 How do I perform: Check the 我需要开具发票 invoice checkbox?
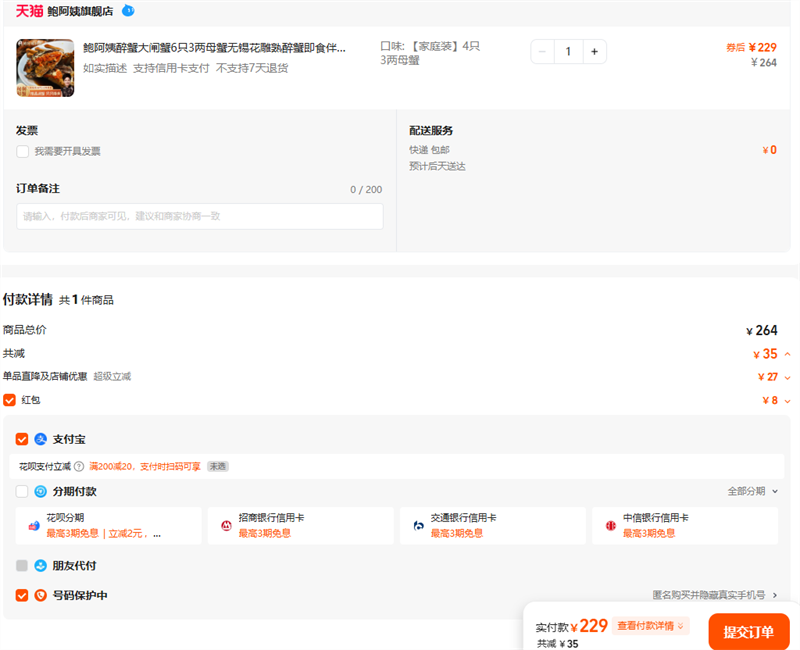pyautogui.click(x=22, y=151)
